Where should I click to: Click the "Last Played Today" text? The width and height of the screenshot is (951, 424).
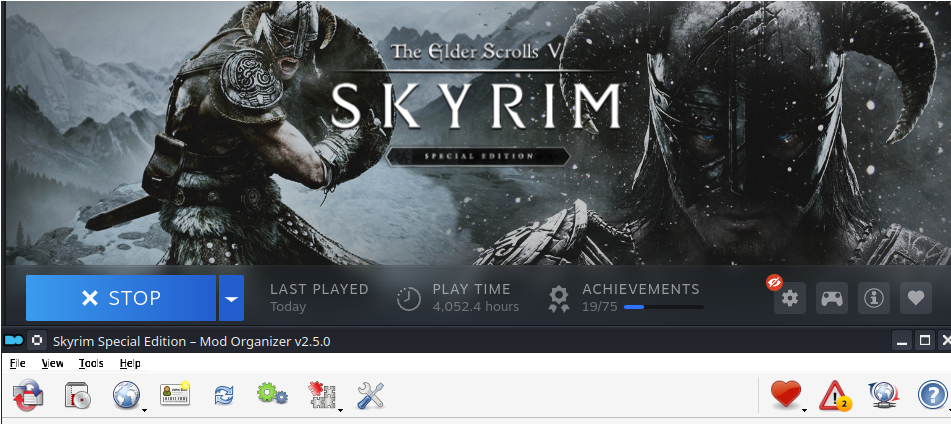pos(319,297)
